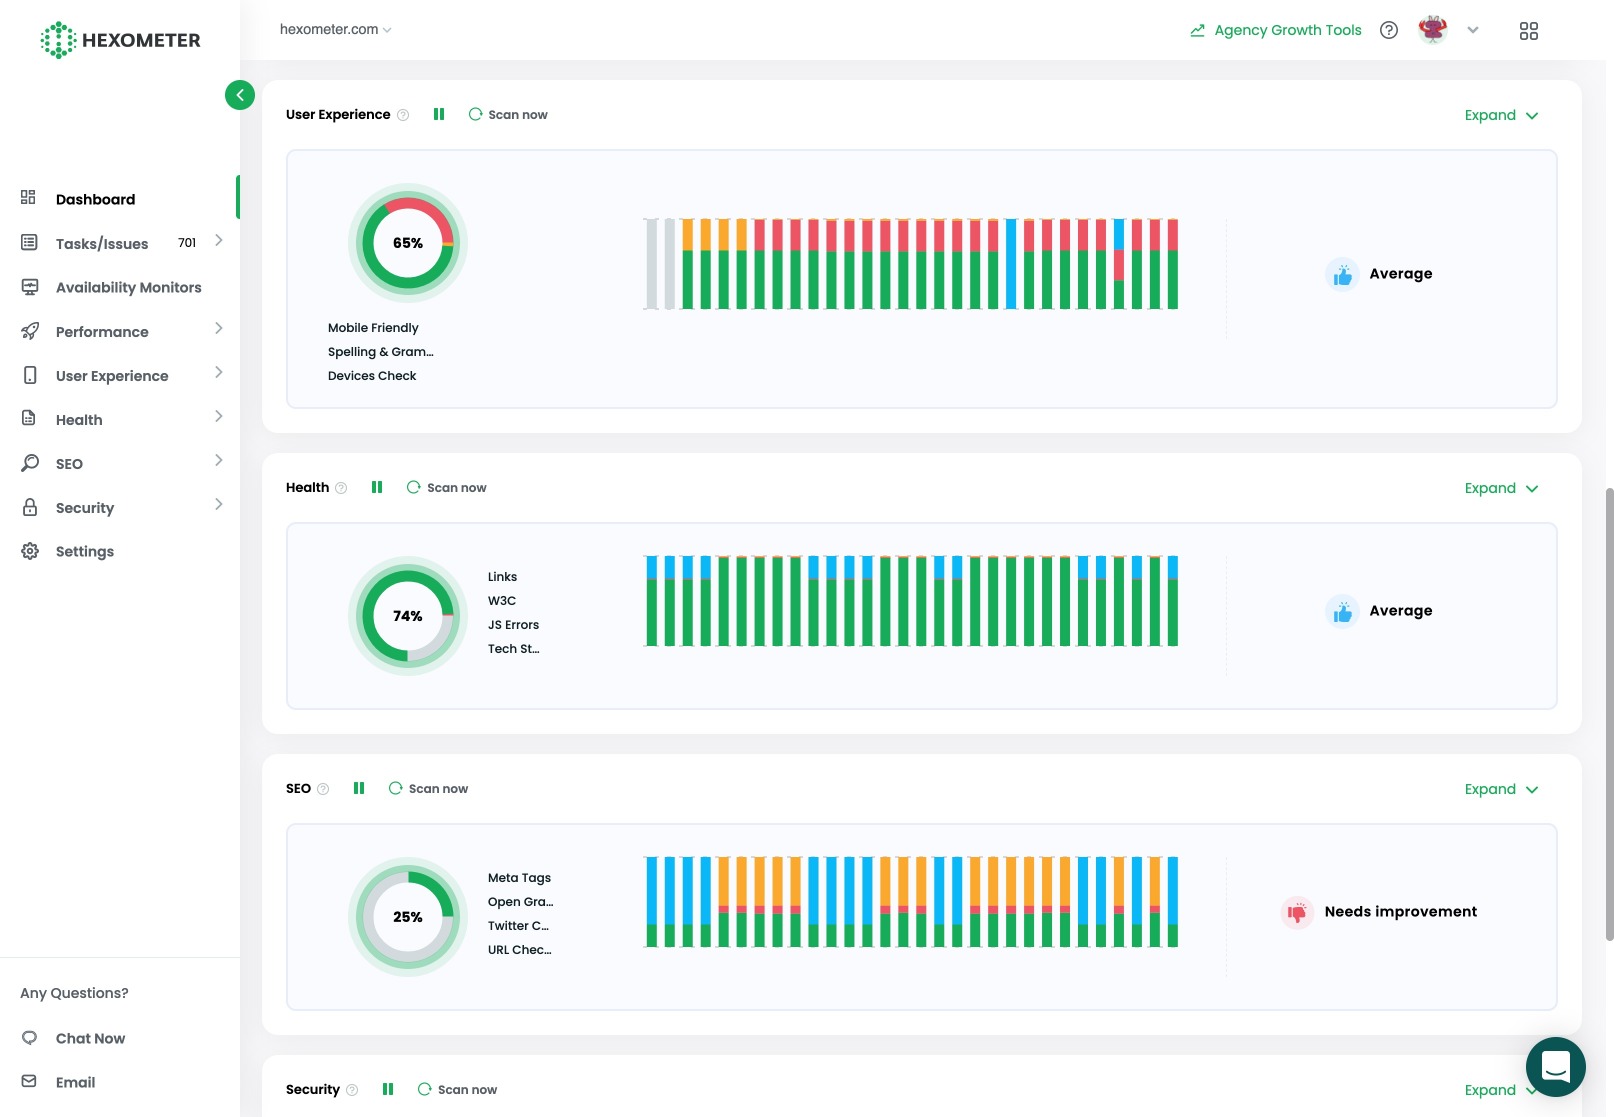Click the JS Errors label
The image size is (1614, 1117).
(513, 625)
